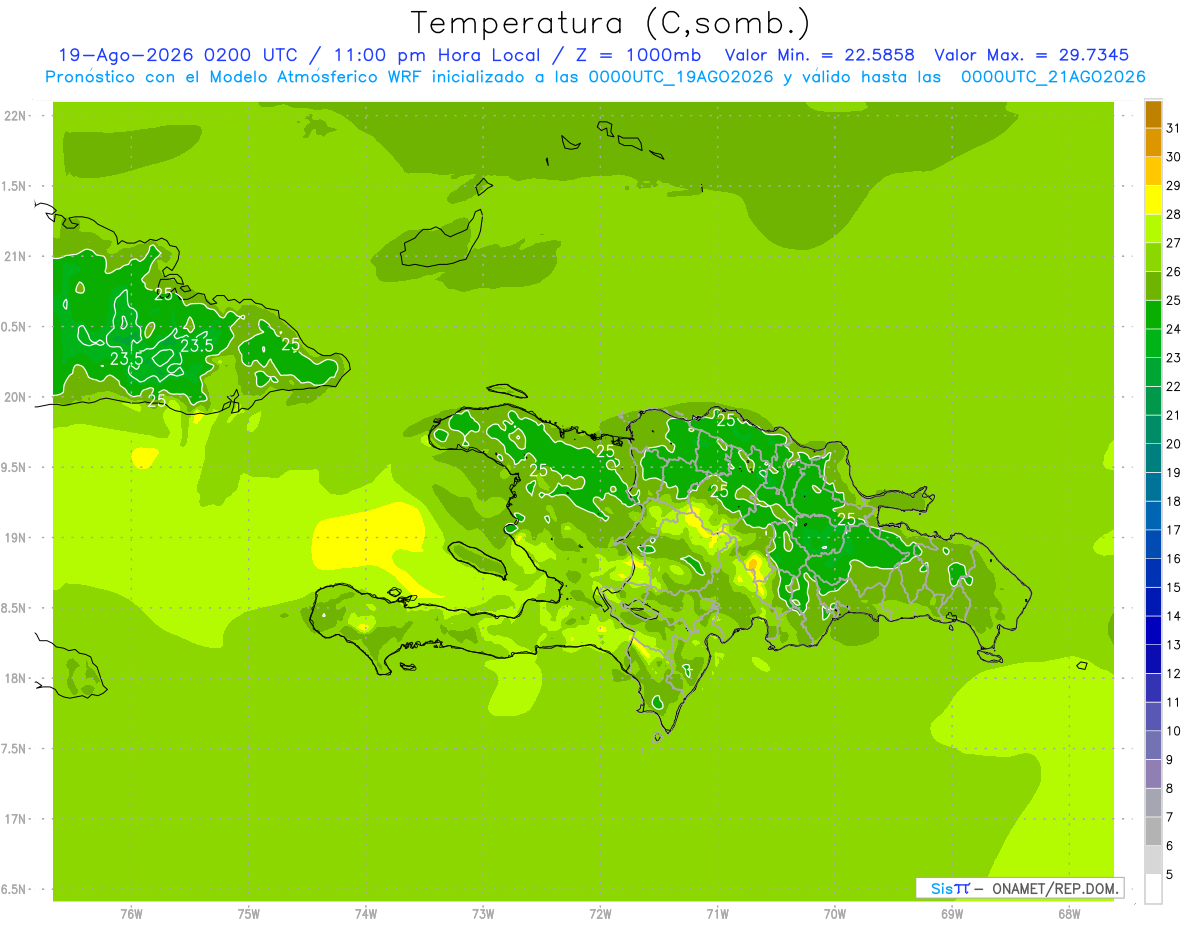1200x927 pixels.
Task: Click the white legend swatch below 5
Action: click(x=1153, y=889)
